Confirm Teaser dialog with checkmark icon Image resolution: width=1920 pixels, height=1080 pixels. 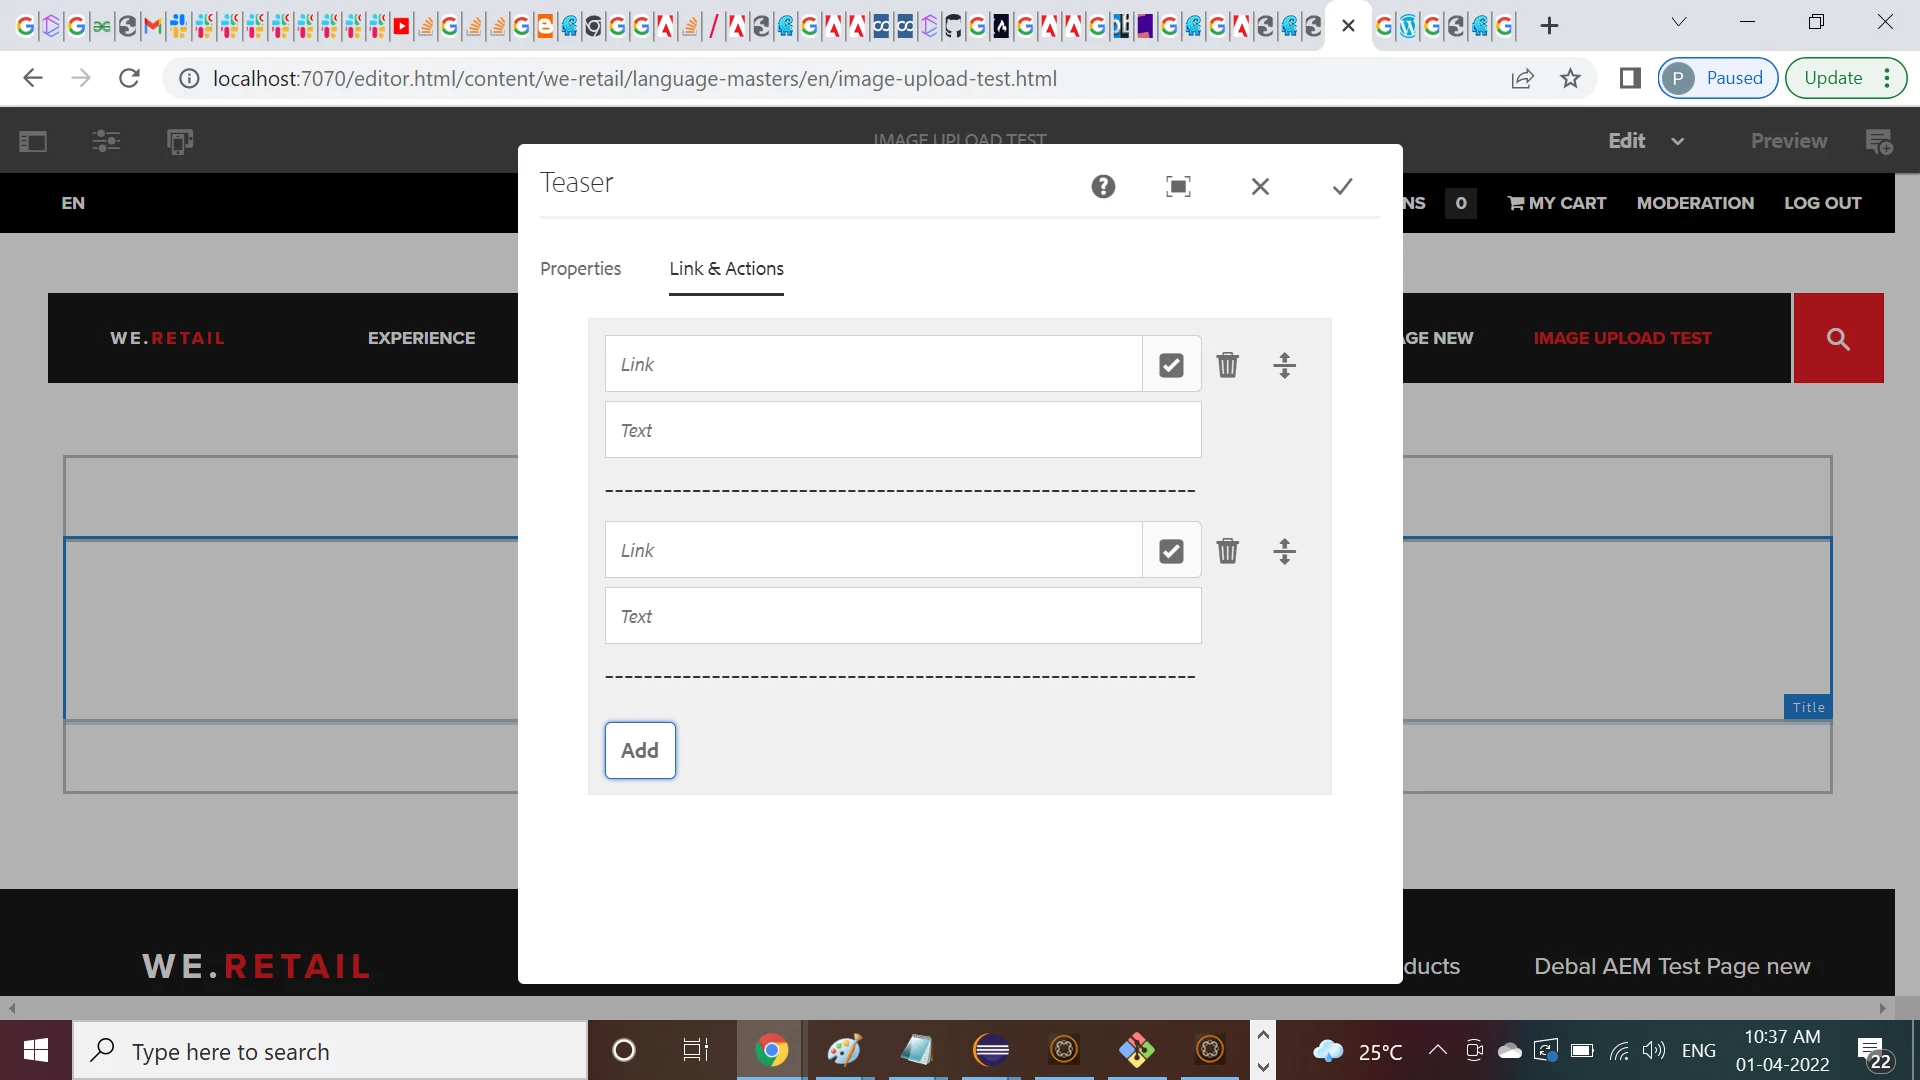1342,186
